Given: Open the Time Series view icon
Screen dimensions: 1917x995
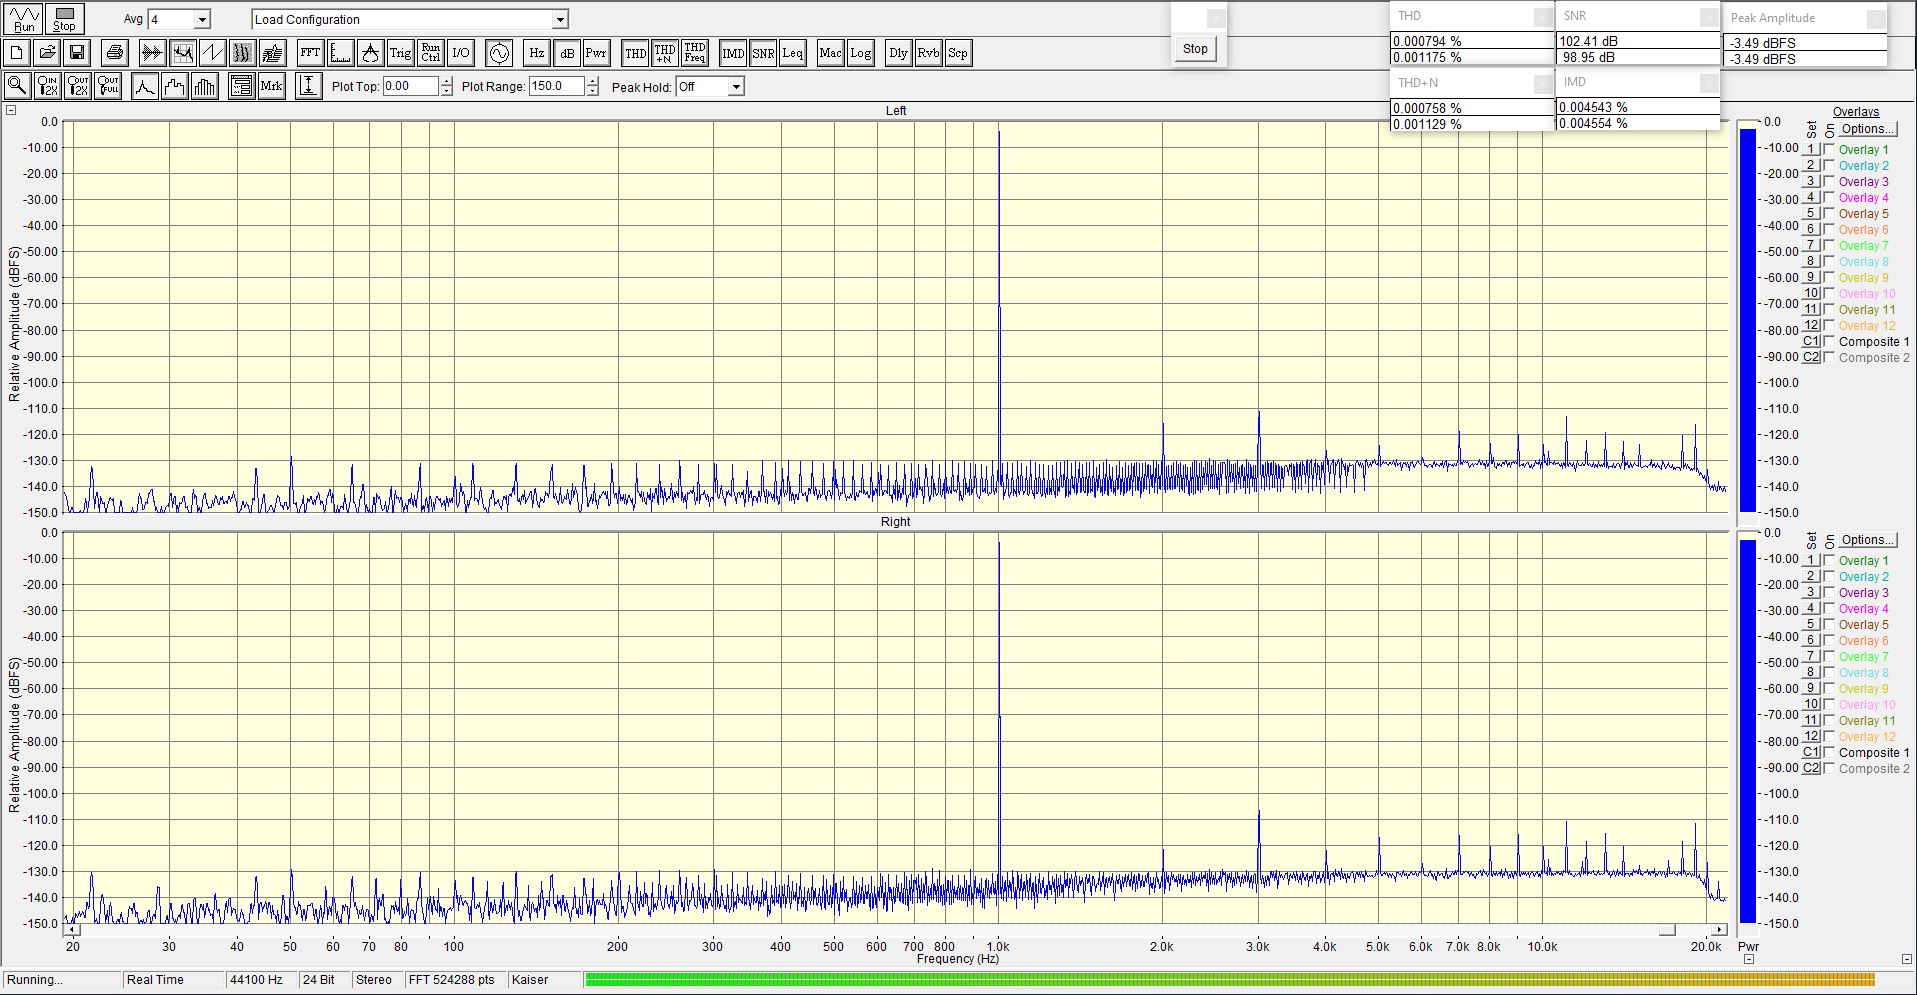Looking at the screenshot, I should coord(152,53).
